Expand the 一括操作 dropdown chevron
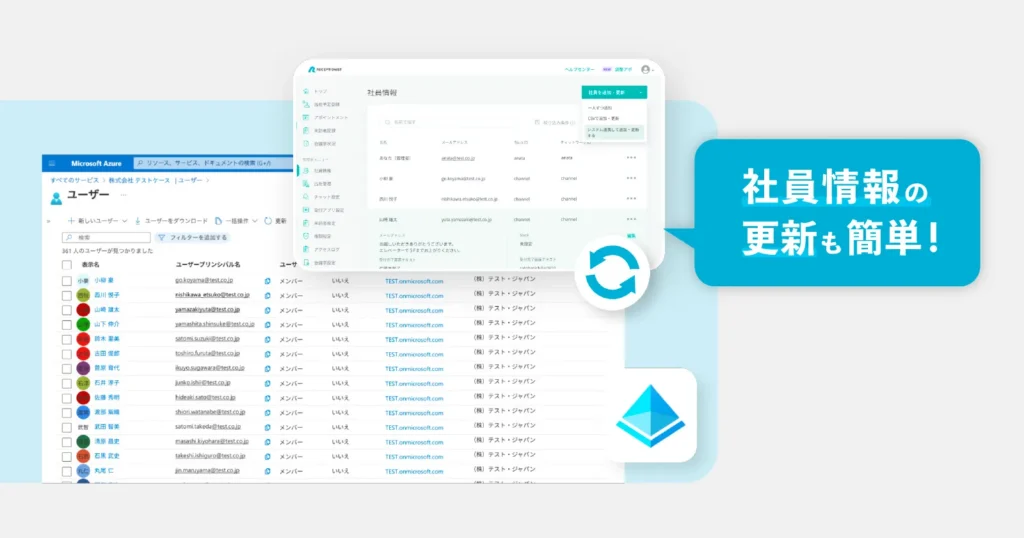Viewport: 1024px width, 538px height. point(255,221)
